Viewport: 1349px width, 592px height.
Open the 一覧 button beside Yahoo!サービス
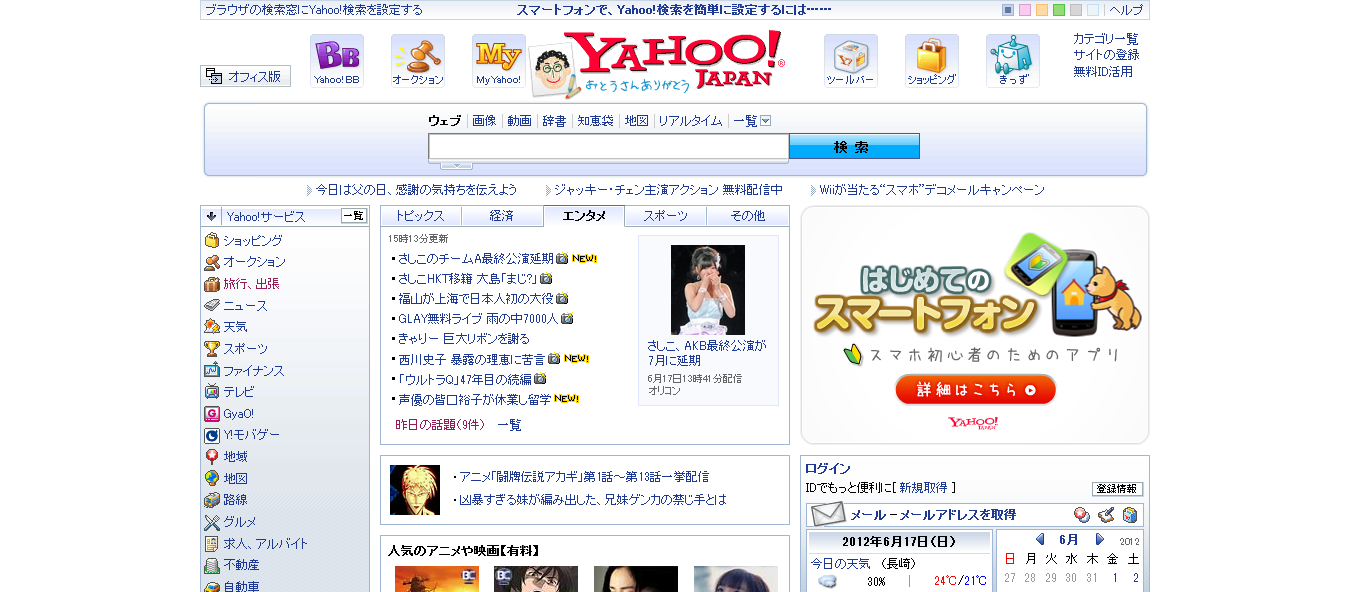coord(354,216)
